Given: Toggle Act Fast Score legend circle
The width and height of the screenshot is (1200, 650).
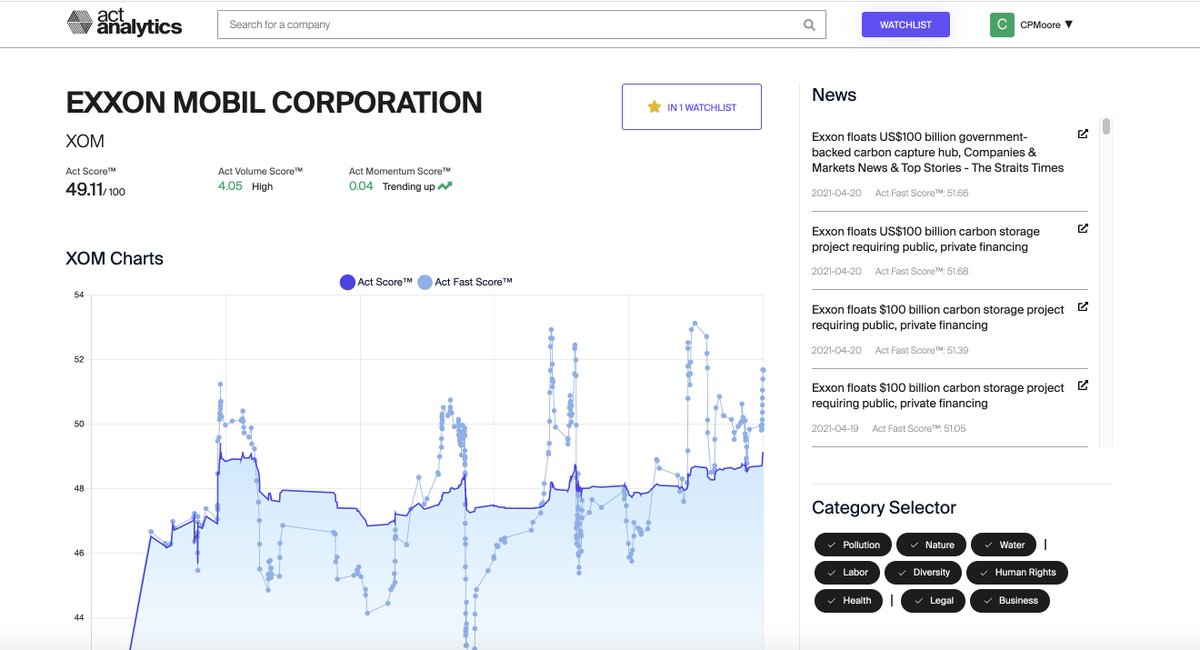Looking at the screenshot, I should click(x=425, y=283).
